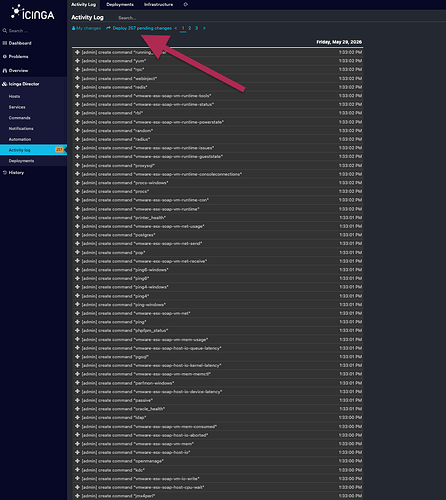Switch to the Deployments tab
Viewport: 446px width, 500px height.
[x=120, y=4]
